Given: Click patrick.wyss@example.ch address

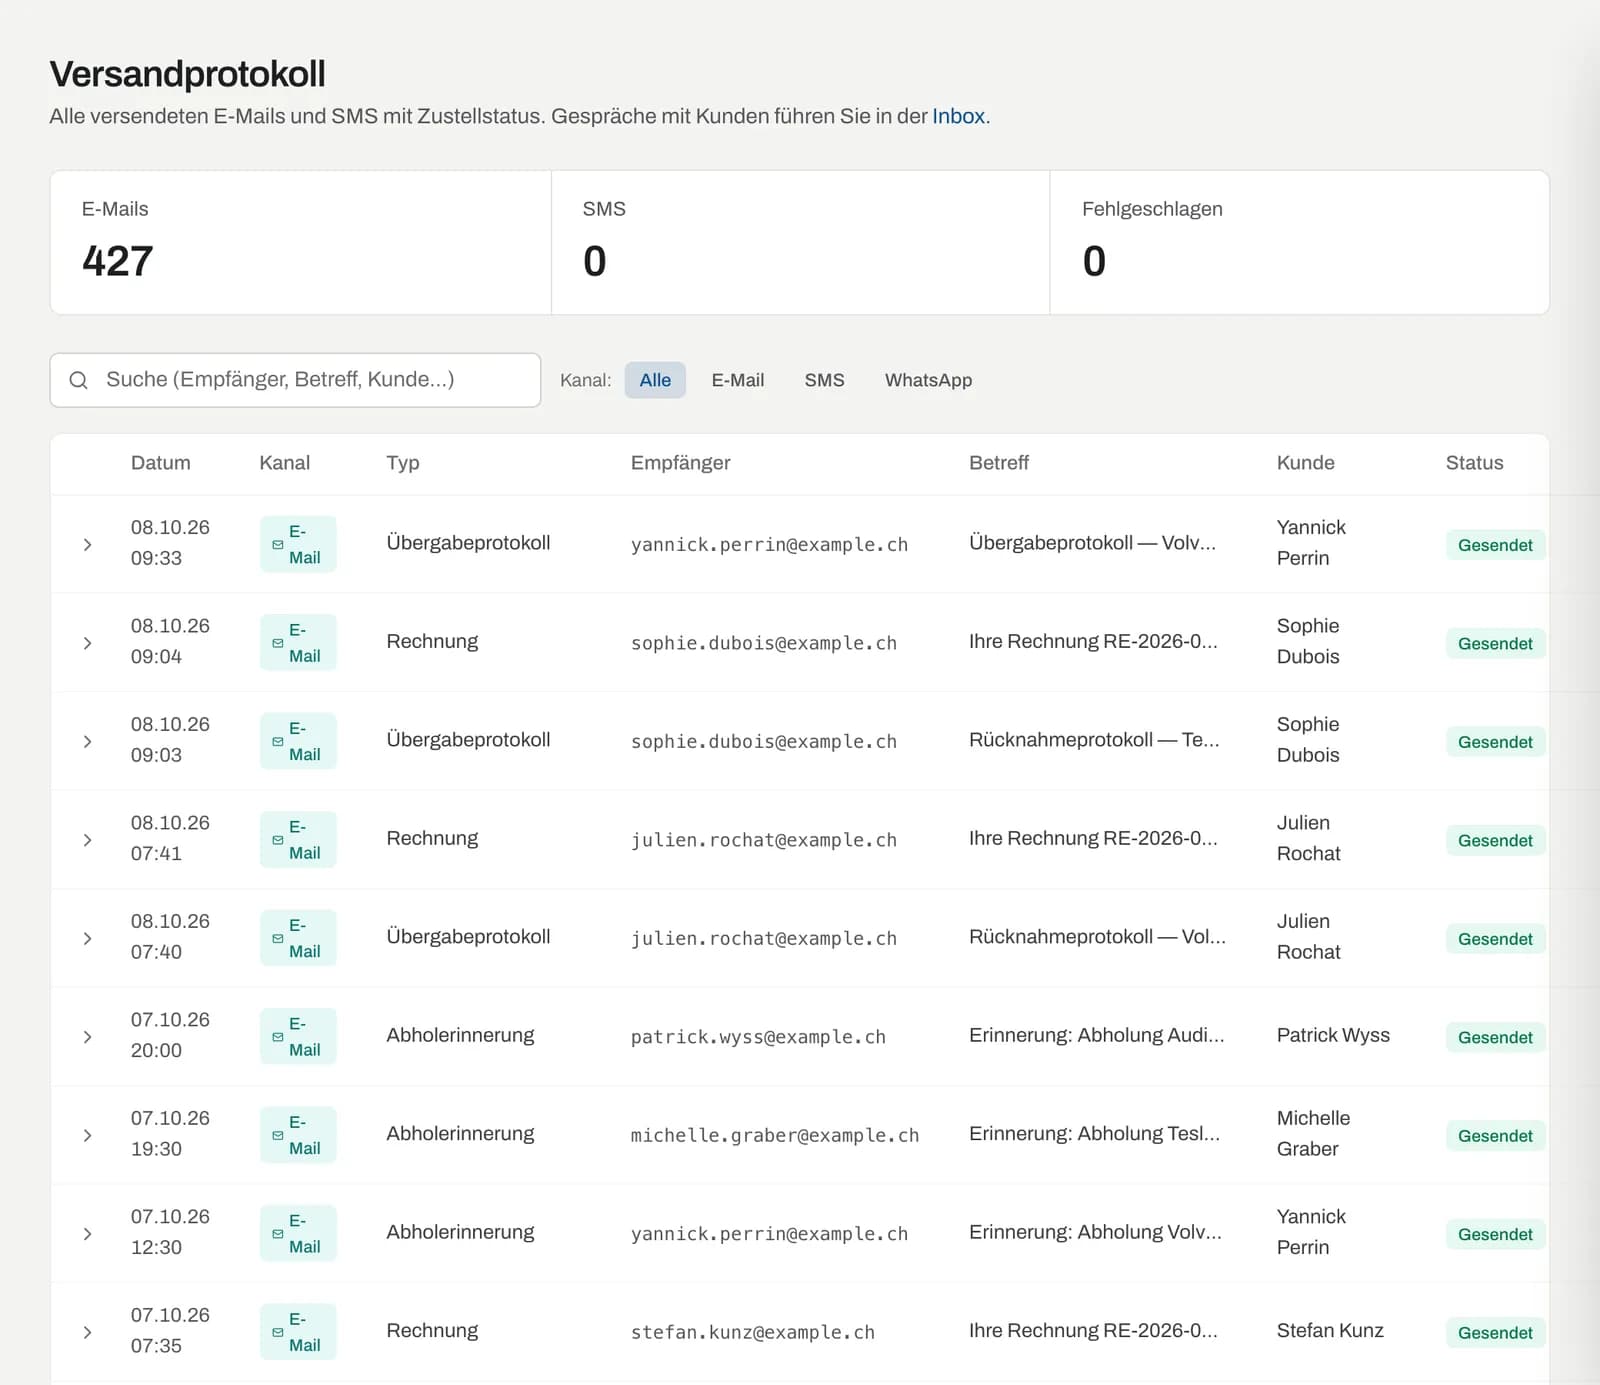Looking at the screenshot, I should (x=758, y=1037).
